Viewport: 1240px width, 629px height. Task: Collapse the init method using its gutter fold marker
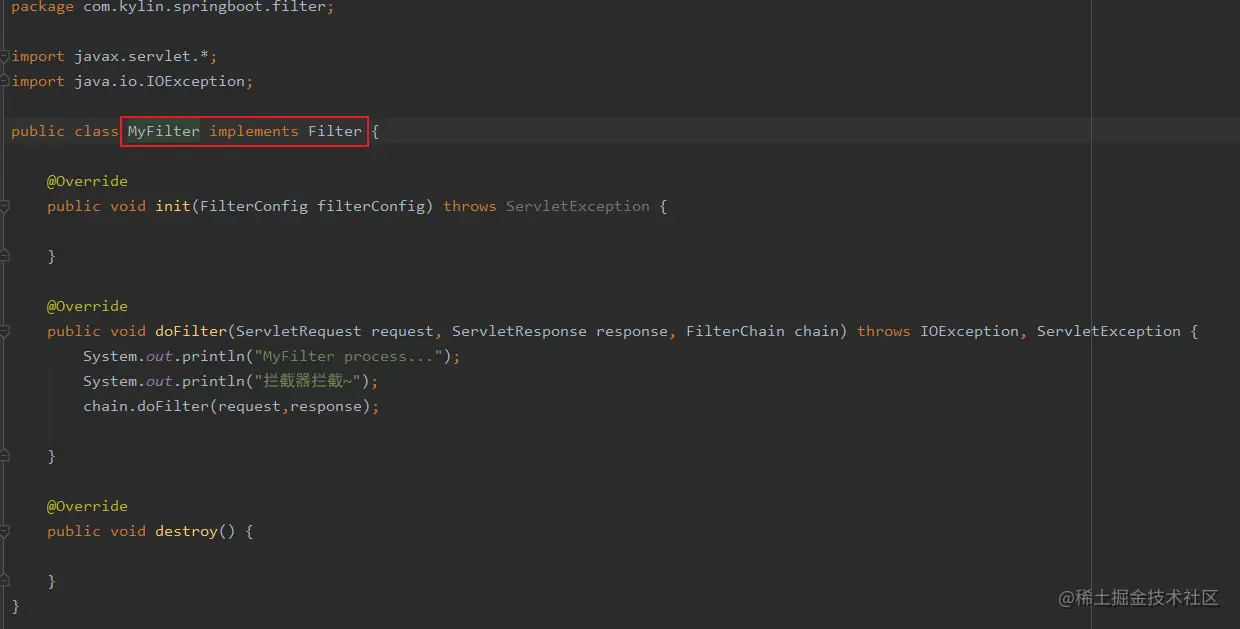click(x=5, y=206)
